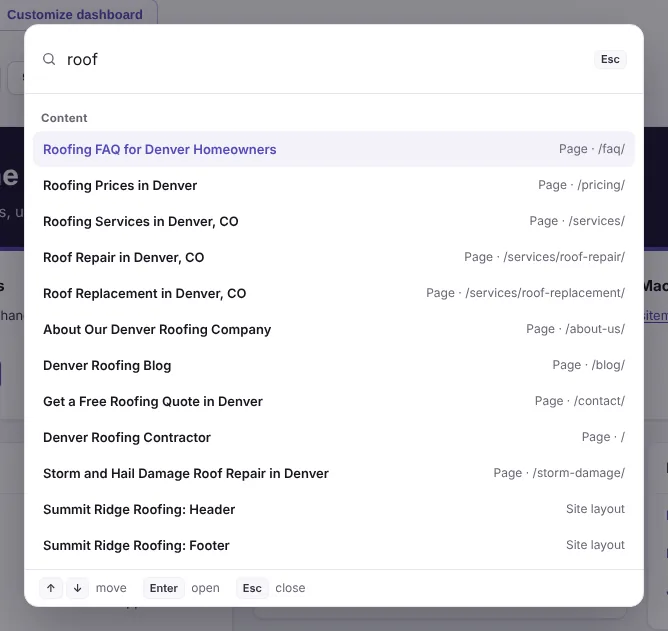Open Roof Repair in Denver, CO result
The height and width of the screenshot is (631, 668).
334,257
